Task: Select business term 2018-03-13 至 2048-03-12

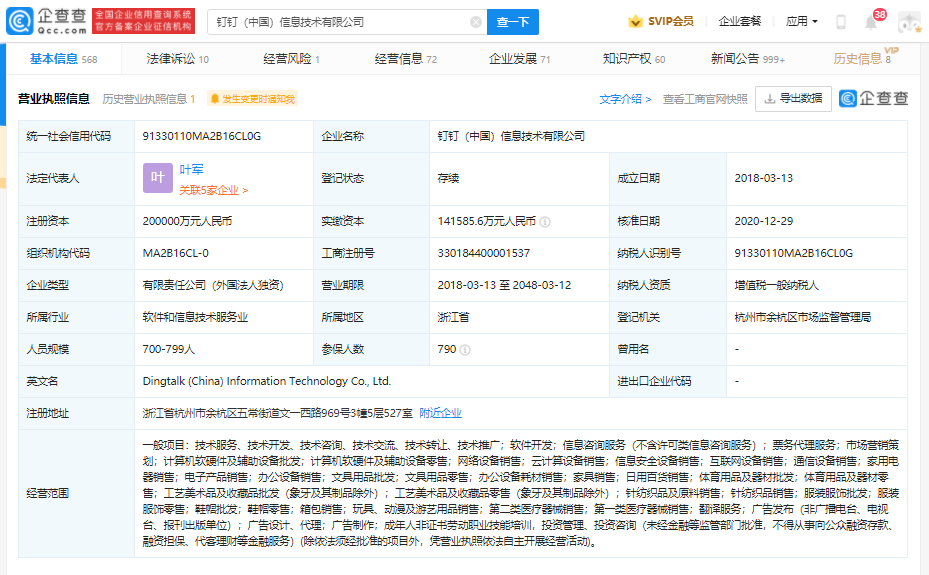Action: pos(504,285)
